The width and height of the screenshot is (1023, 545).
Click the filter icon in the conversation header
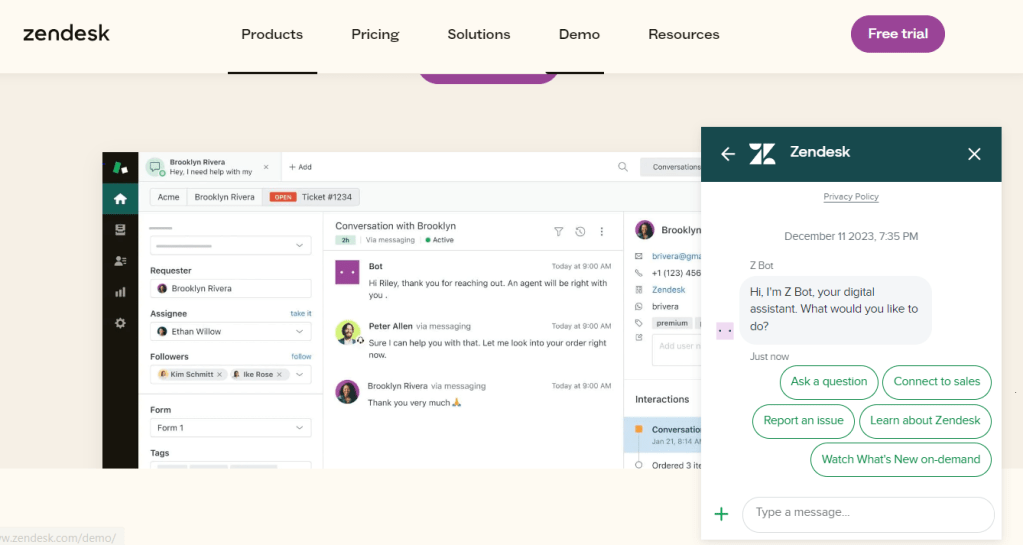pos(559,231)
